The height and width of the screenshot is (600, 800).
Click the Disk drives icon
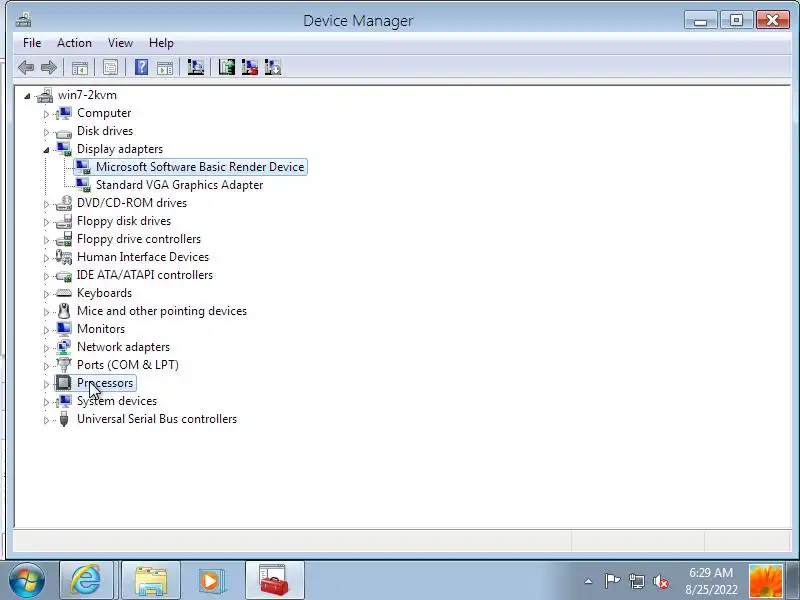pyautogui.click(x=64, y=132)
